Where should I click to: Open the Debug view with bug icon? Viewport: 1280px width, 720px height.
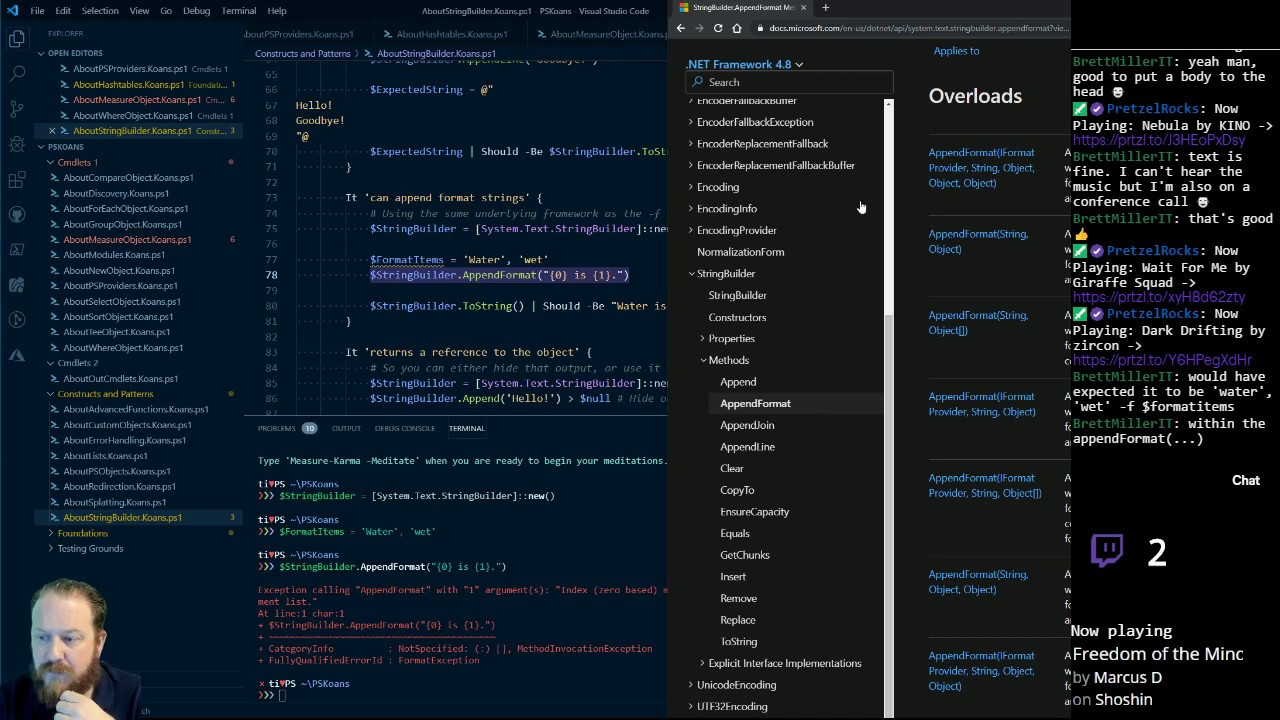click(x=17, y=144)
